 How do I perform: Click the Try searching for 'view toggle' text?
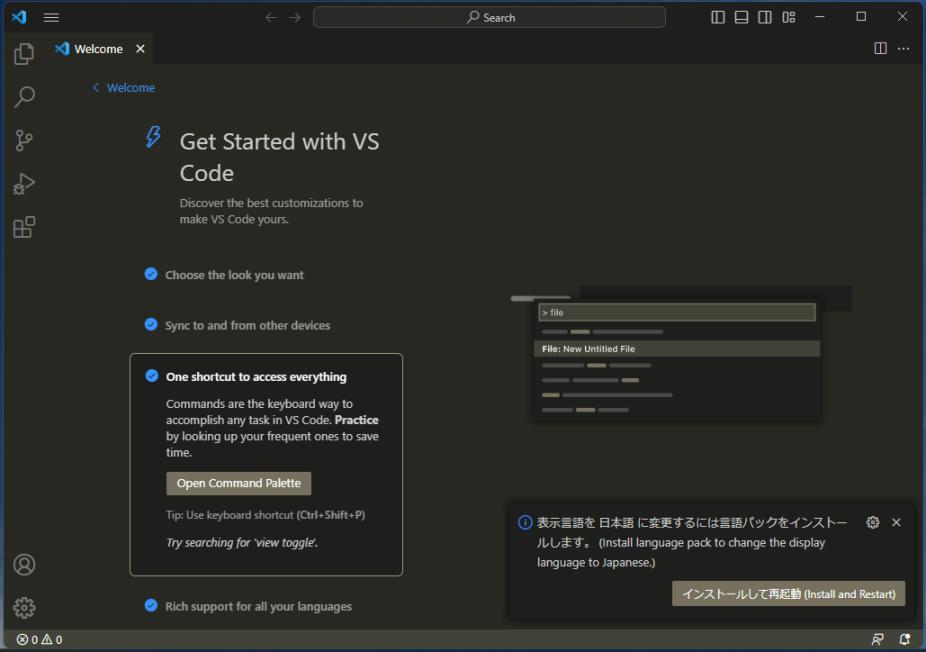click(x=242, y=543)
